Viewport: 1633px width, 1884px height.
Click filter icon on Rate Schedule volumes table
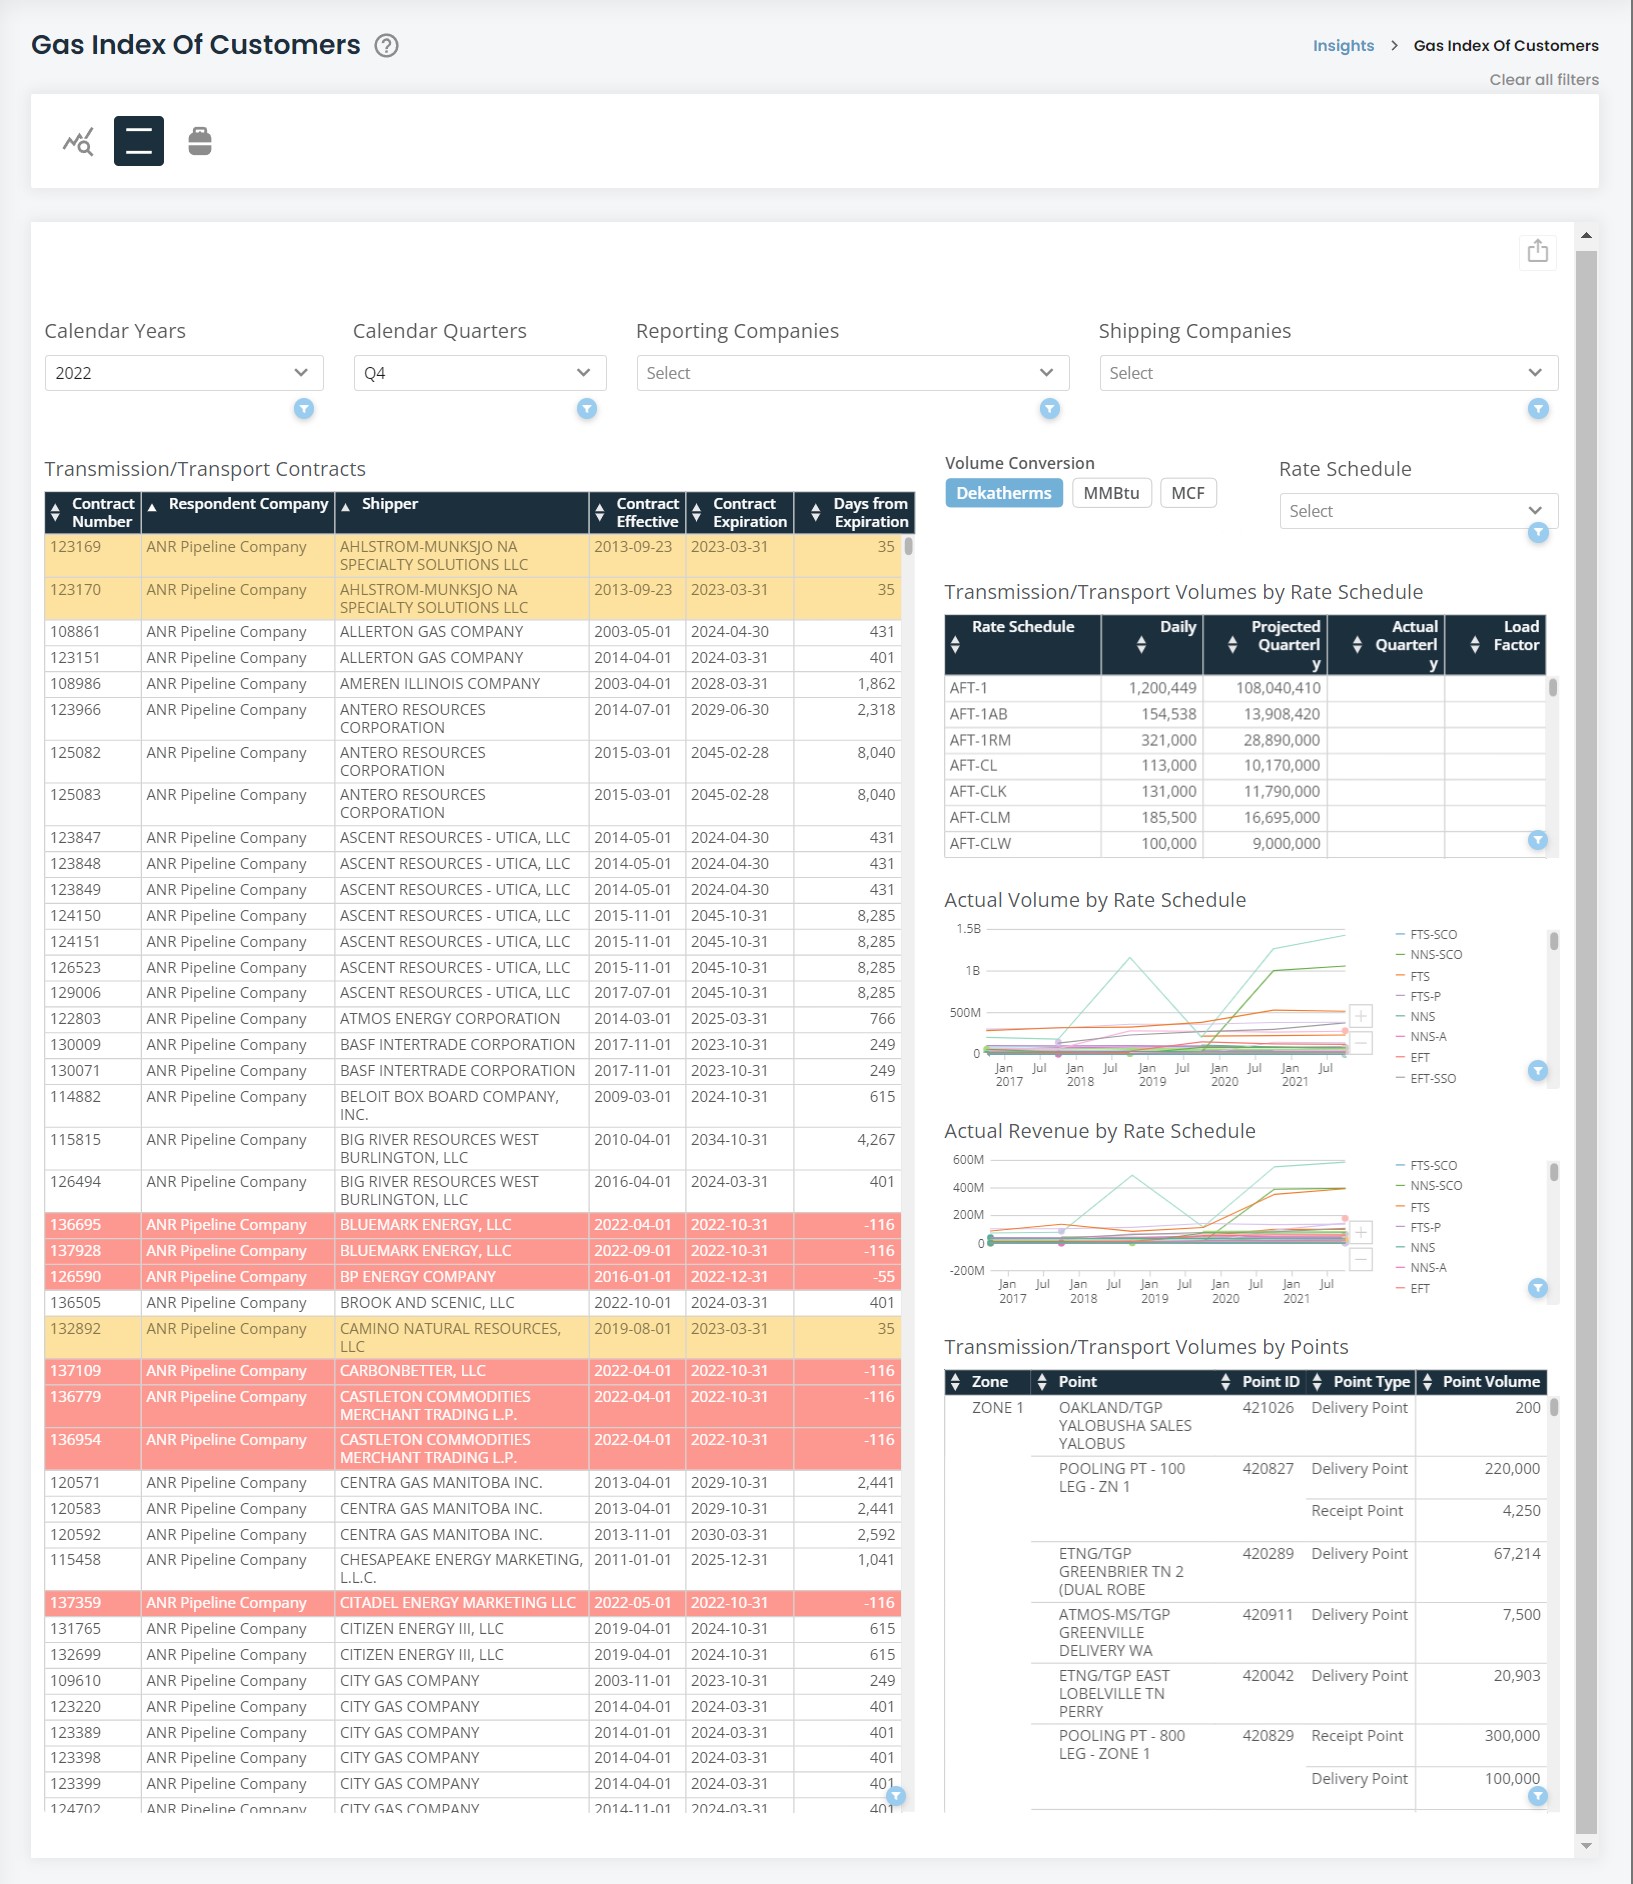pos(1538,840)
